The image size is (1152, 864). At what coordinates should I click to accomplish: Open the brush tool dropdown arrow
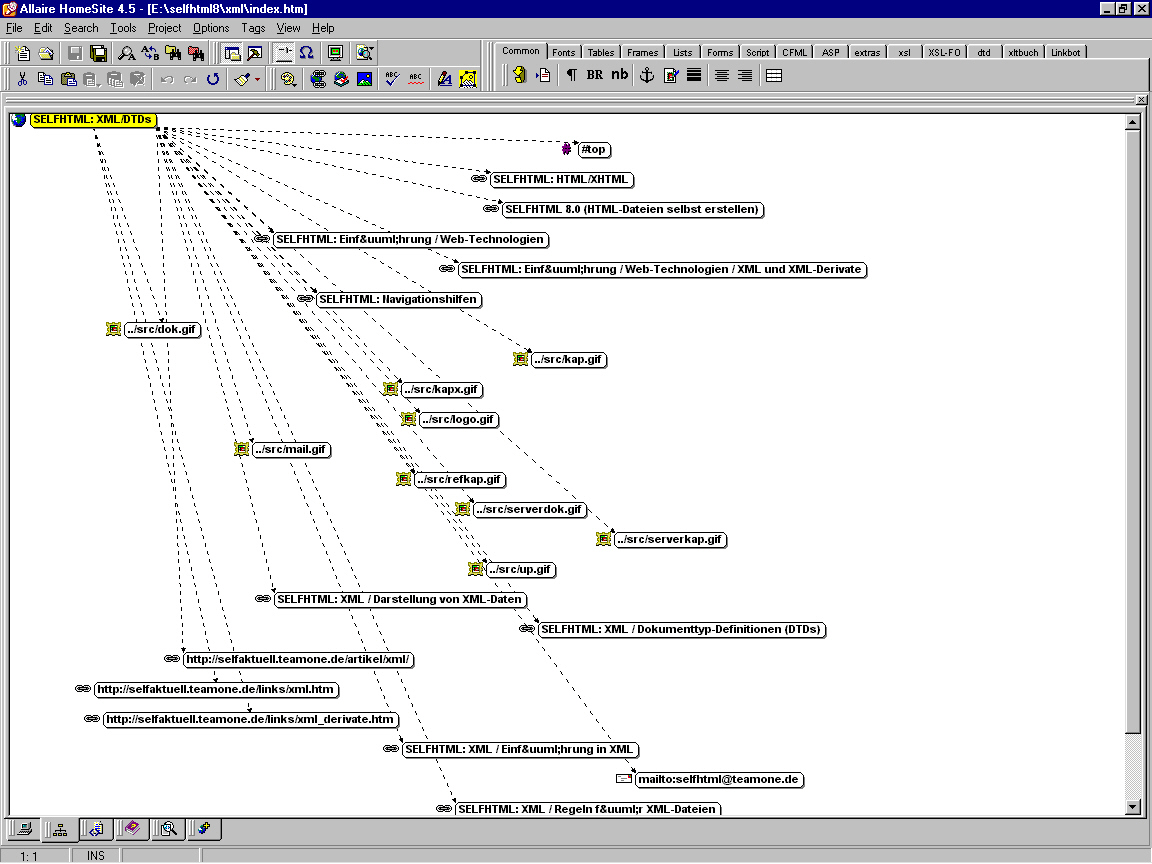point(257,79)
